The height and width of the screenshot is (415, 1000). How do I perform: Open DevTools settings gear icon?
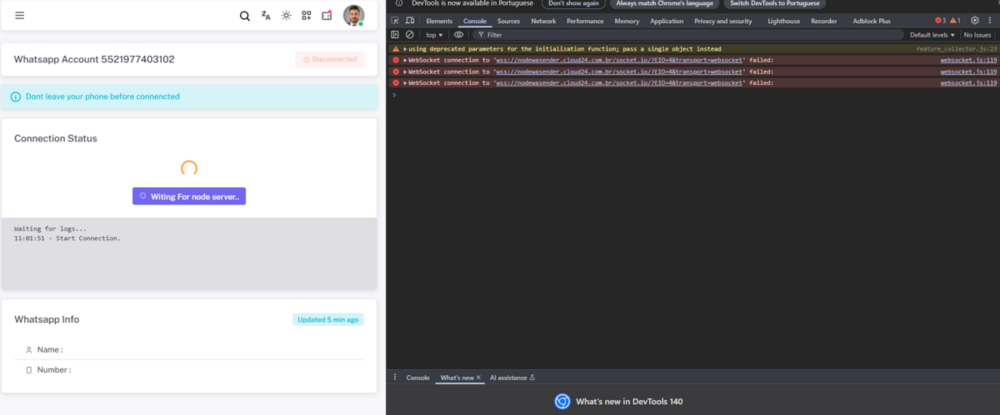[974, 20]
